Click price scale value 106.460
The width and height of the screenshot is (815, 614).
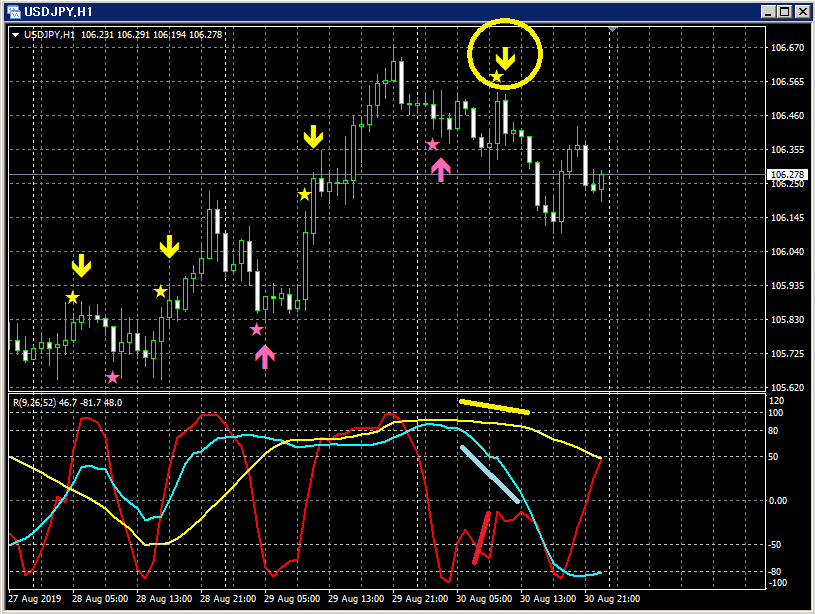pos(787,115)
